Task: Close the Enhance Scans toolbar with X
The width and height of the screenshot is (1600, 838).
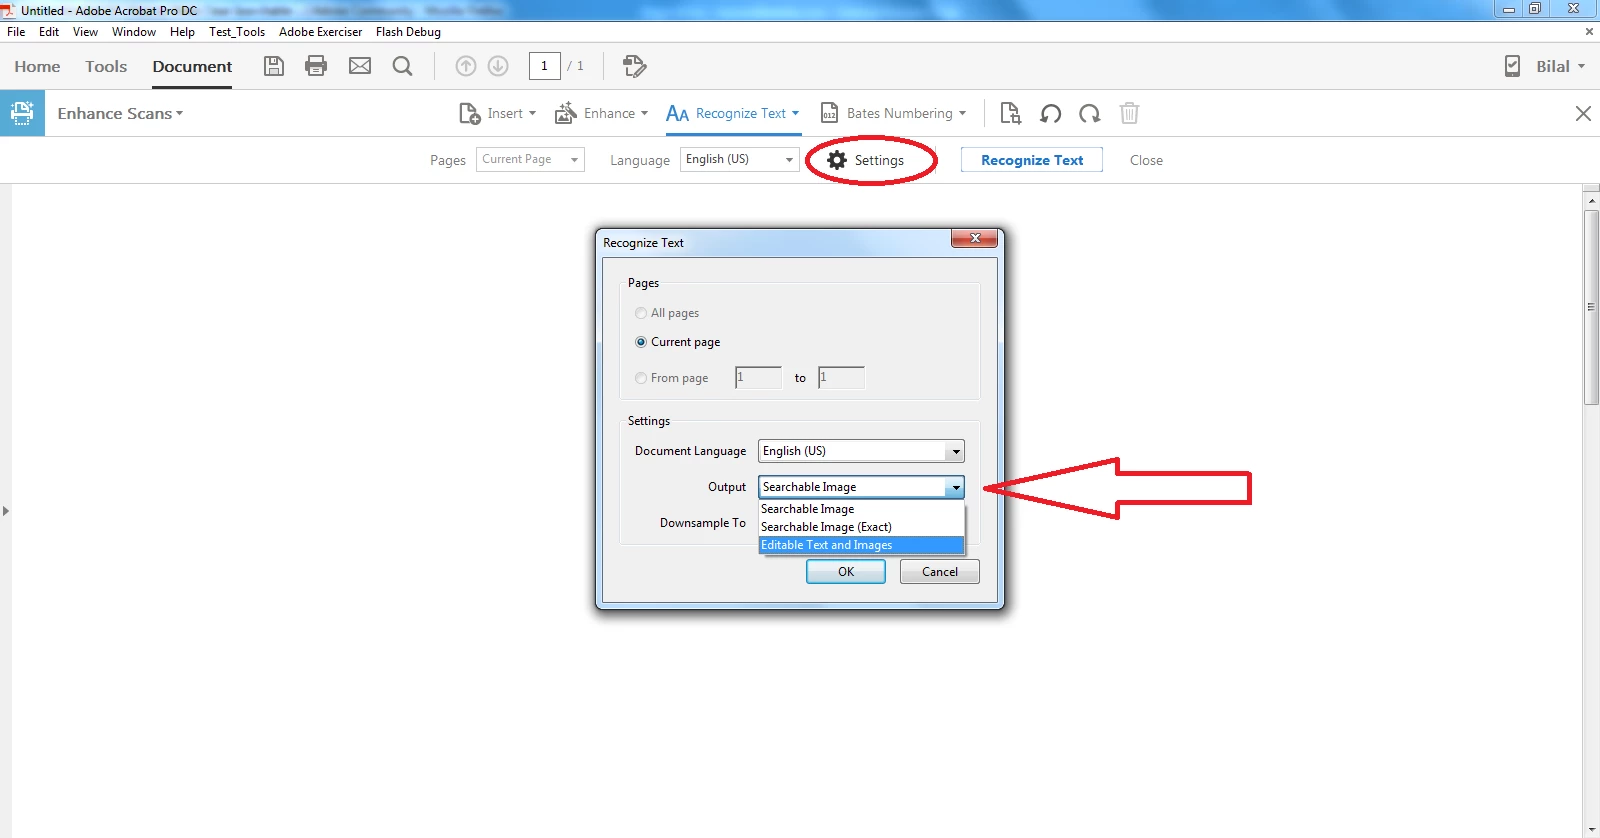Action: pyautogui.click(x=1583, y=113)
